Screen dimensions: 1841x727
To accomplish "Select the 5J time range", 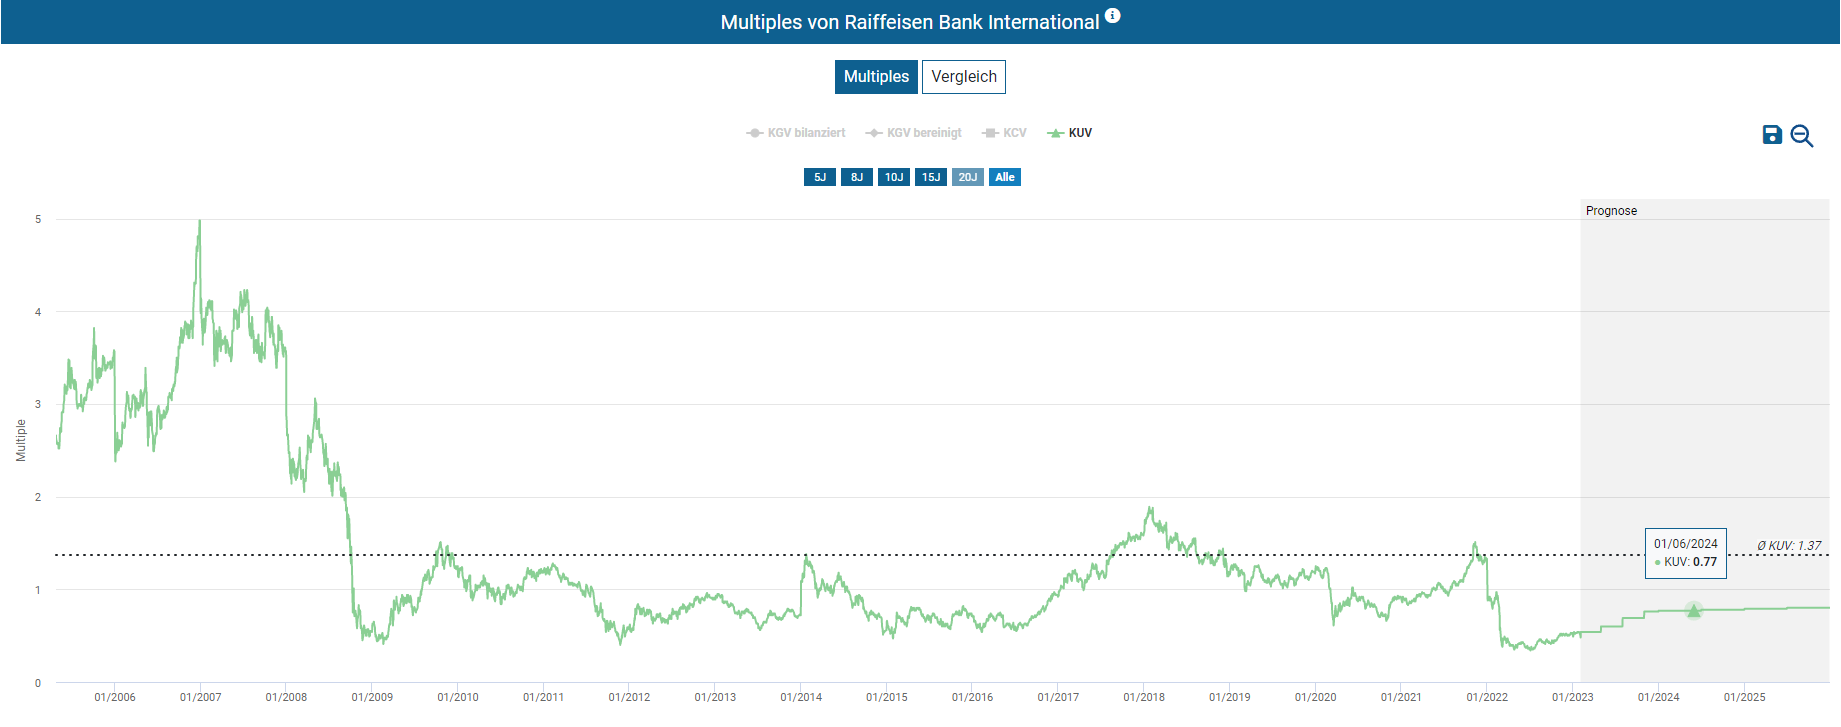I will pyautogui.click(x=819, y=177).
